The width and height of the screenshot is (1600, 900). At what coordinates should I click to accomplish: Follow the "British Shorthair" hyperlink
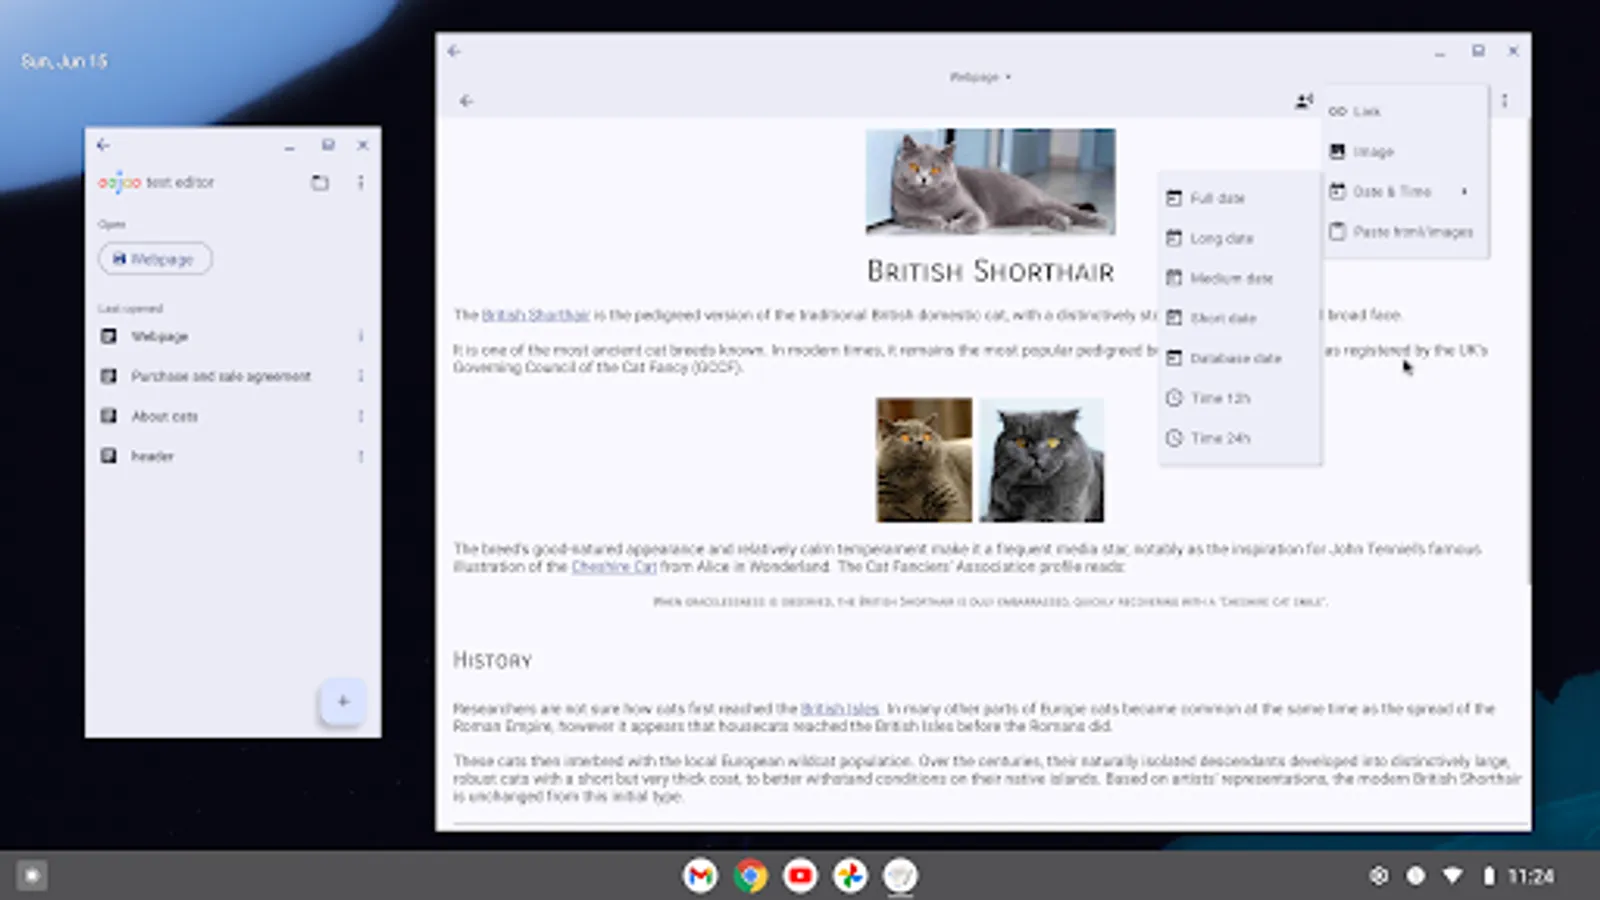click(x=536, y=314)
